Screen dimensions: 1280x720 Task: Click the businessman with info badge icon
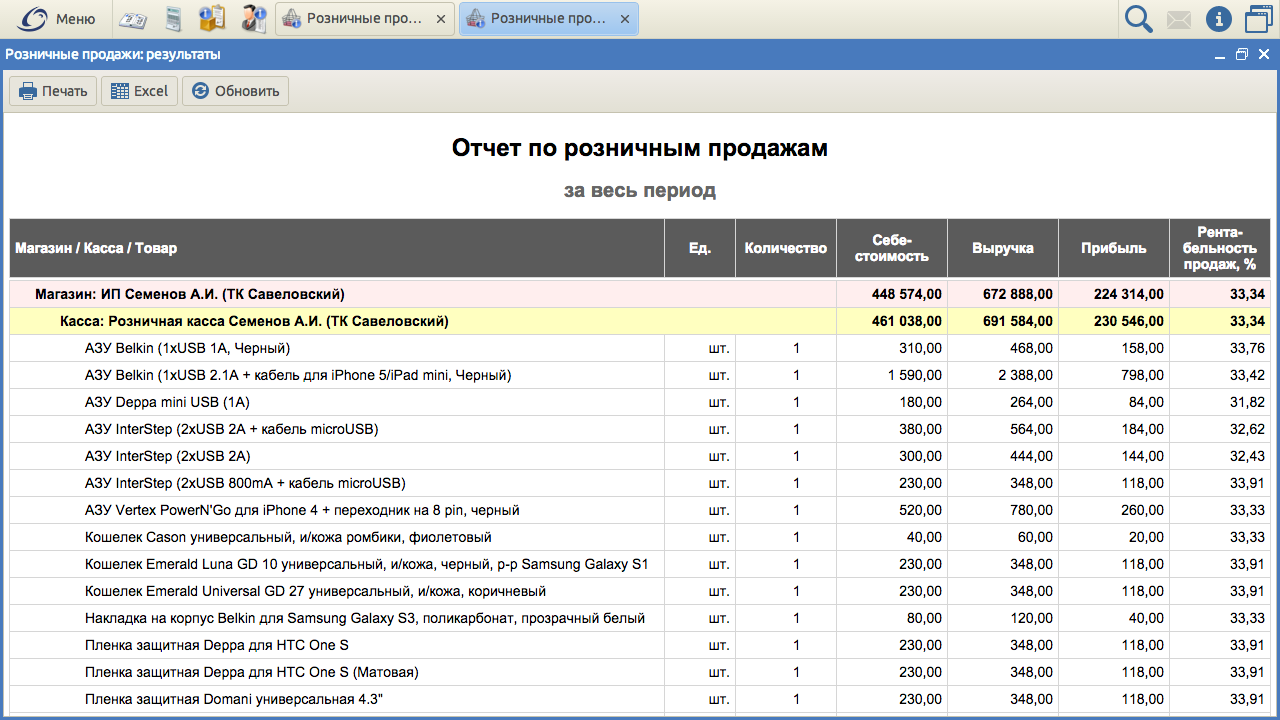253,19
